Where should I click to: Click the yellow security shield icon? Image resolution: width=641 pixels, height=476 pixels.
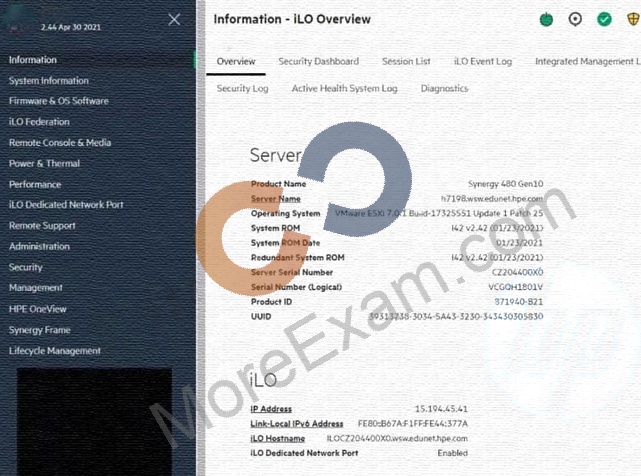[633, 19]
